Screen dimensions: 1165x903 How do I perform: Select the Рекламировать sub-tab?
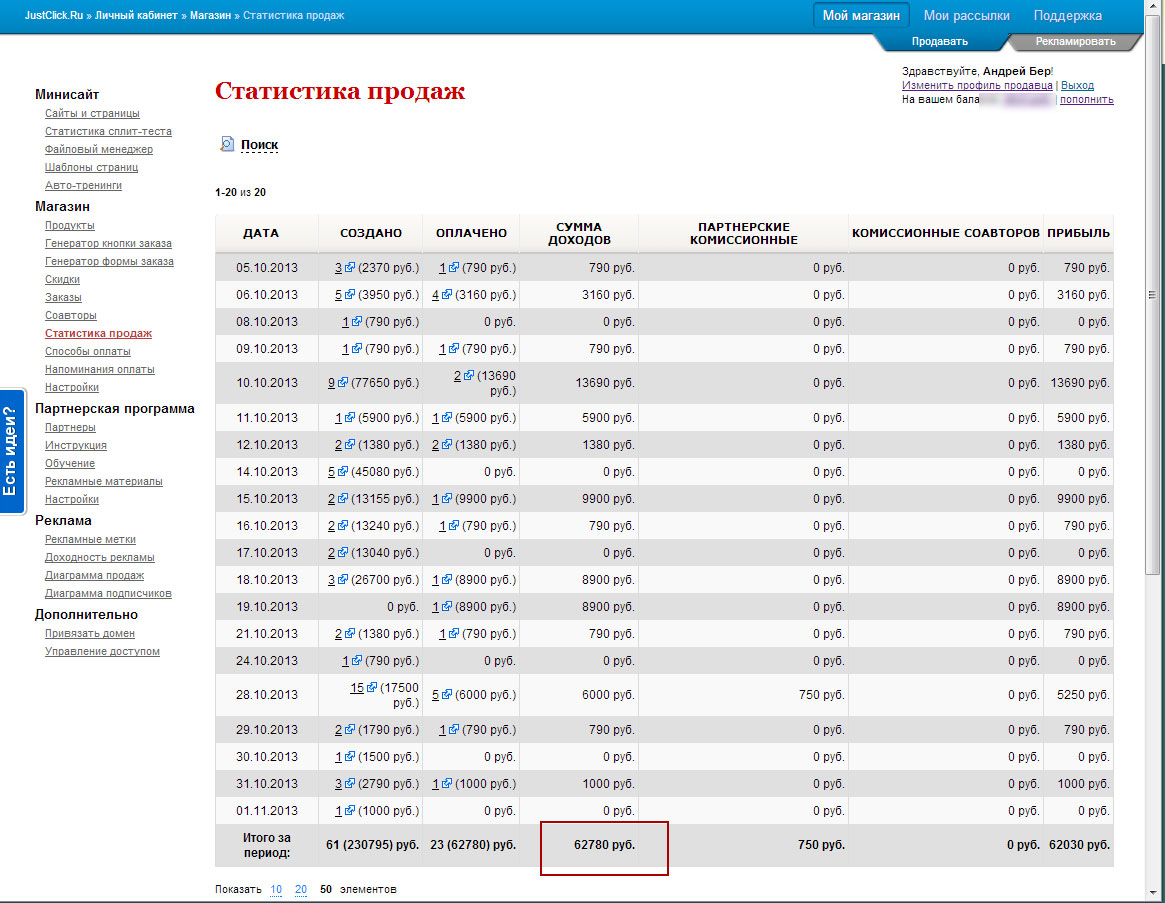point(1075,42)
